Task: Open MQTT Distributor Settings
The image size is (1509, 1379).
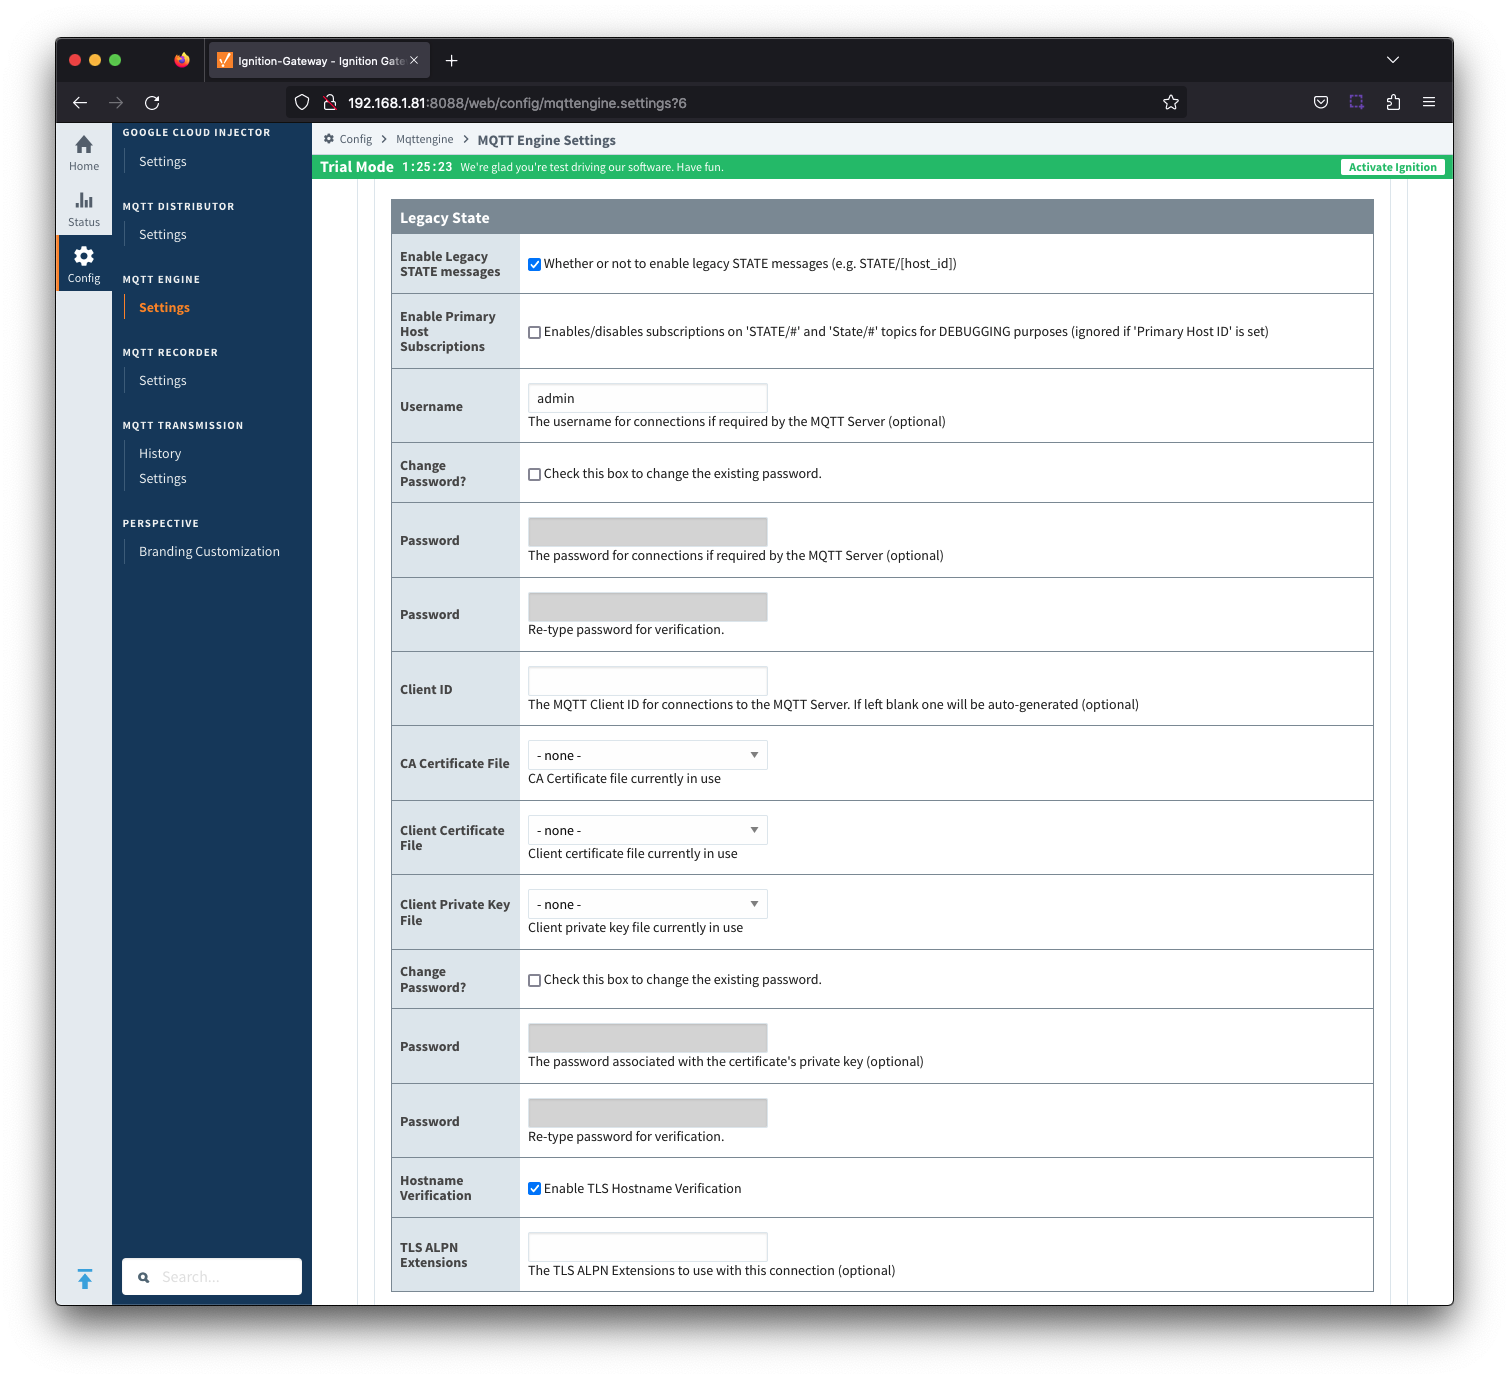Action: (163, 234)
